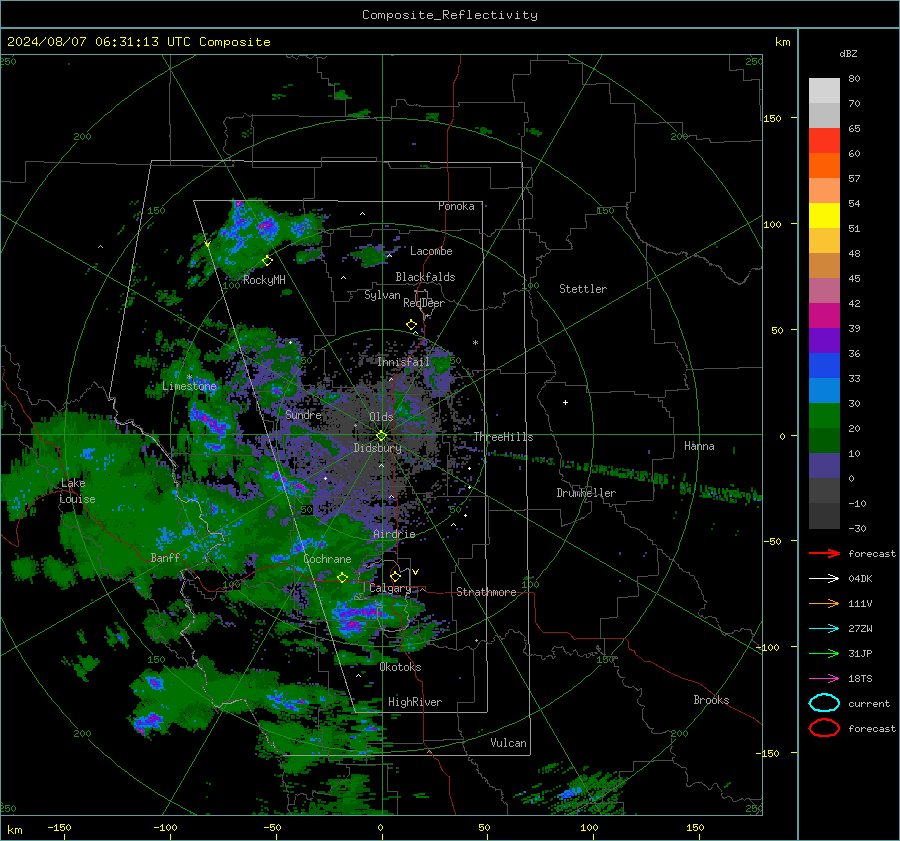Click the magenta 18TS arrow in legend
900x841 pixels.
tap(824, 679)
